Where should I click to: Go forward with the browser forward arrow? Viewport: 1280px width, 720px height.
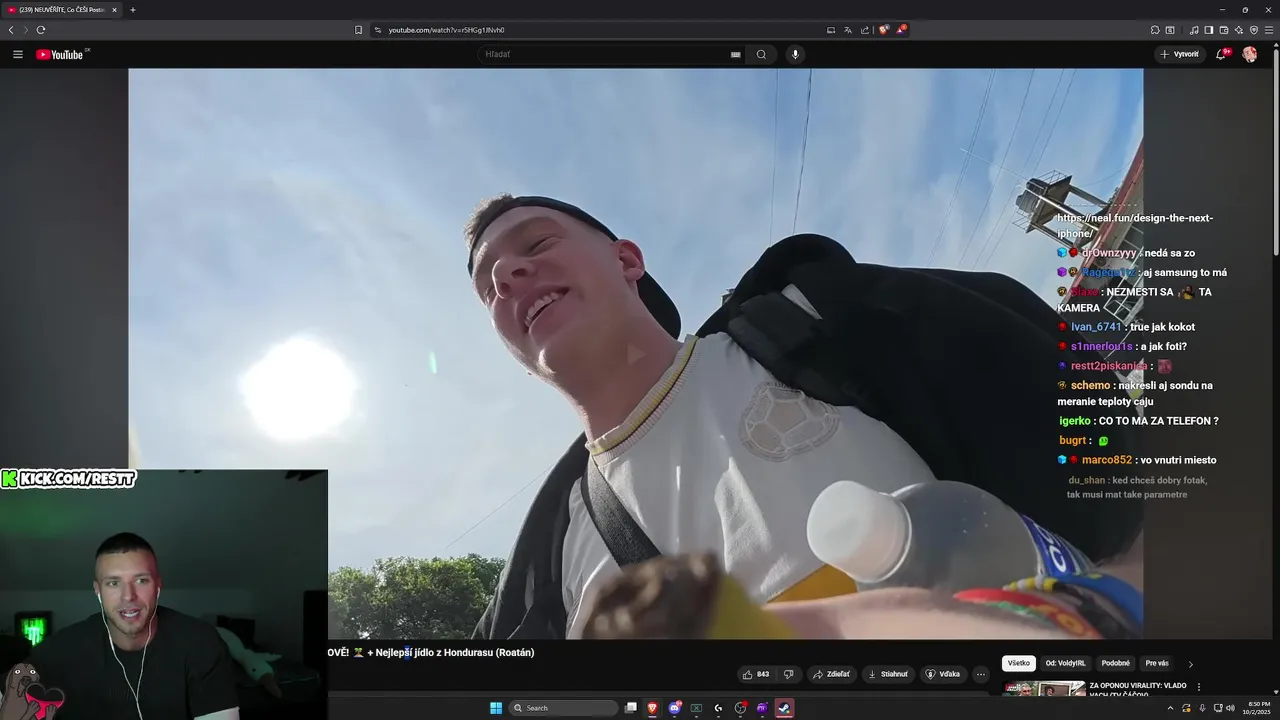coord(25,30)
